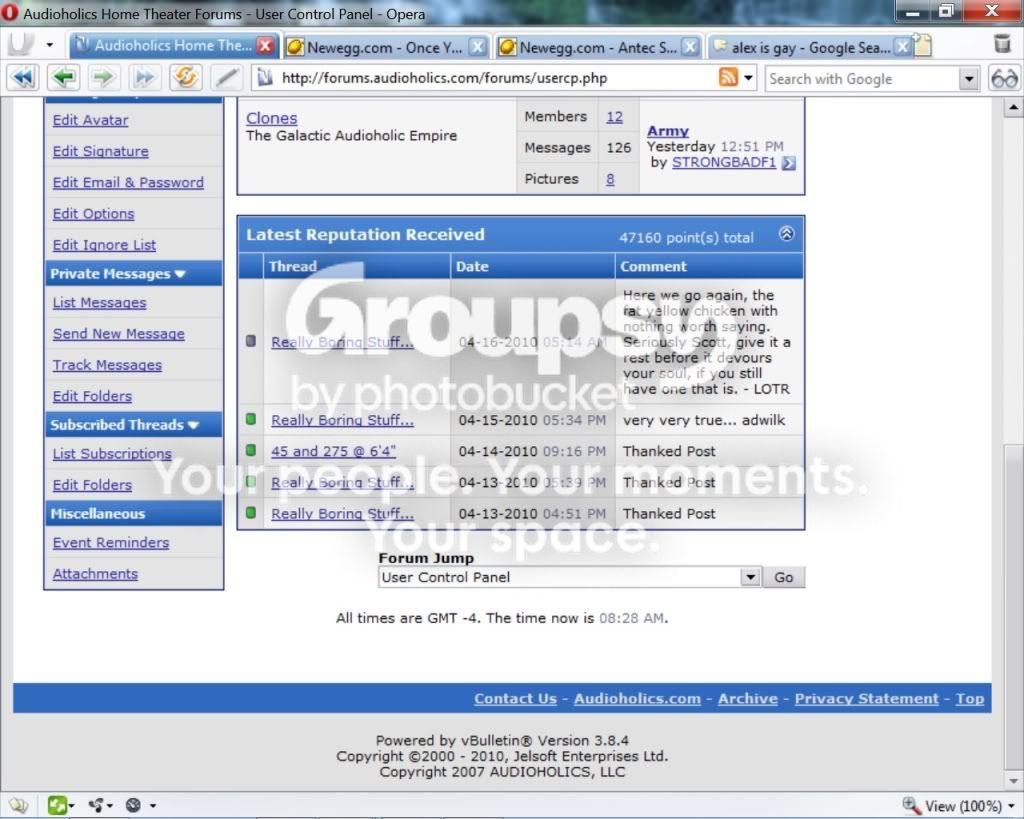The image size is (1024, 819).
Task: Click the Search with Google field
Action: [x=862, y=79]
